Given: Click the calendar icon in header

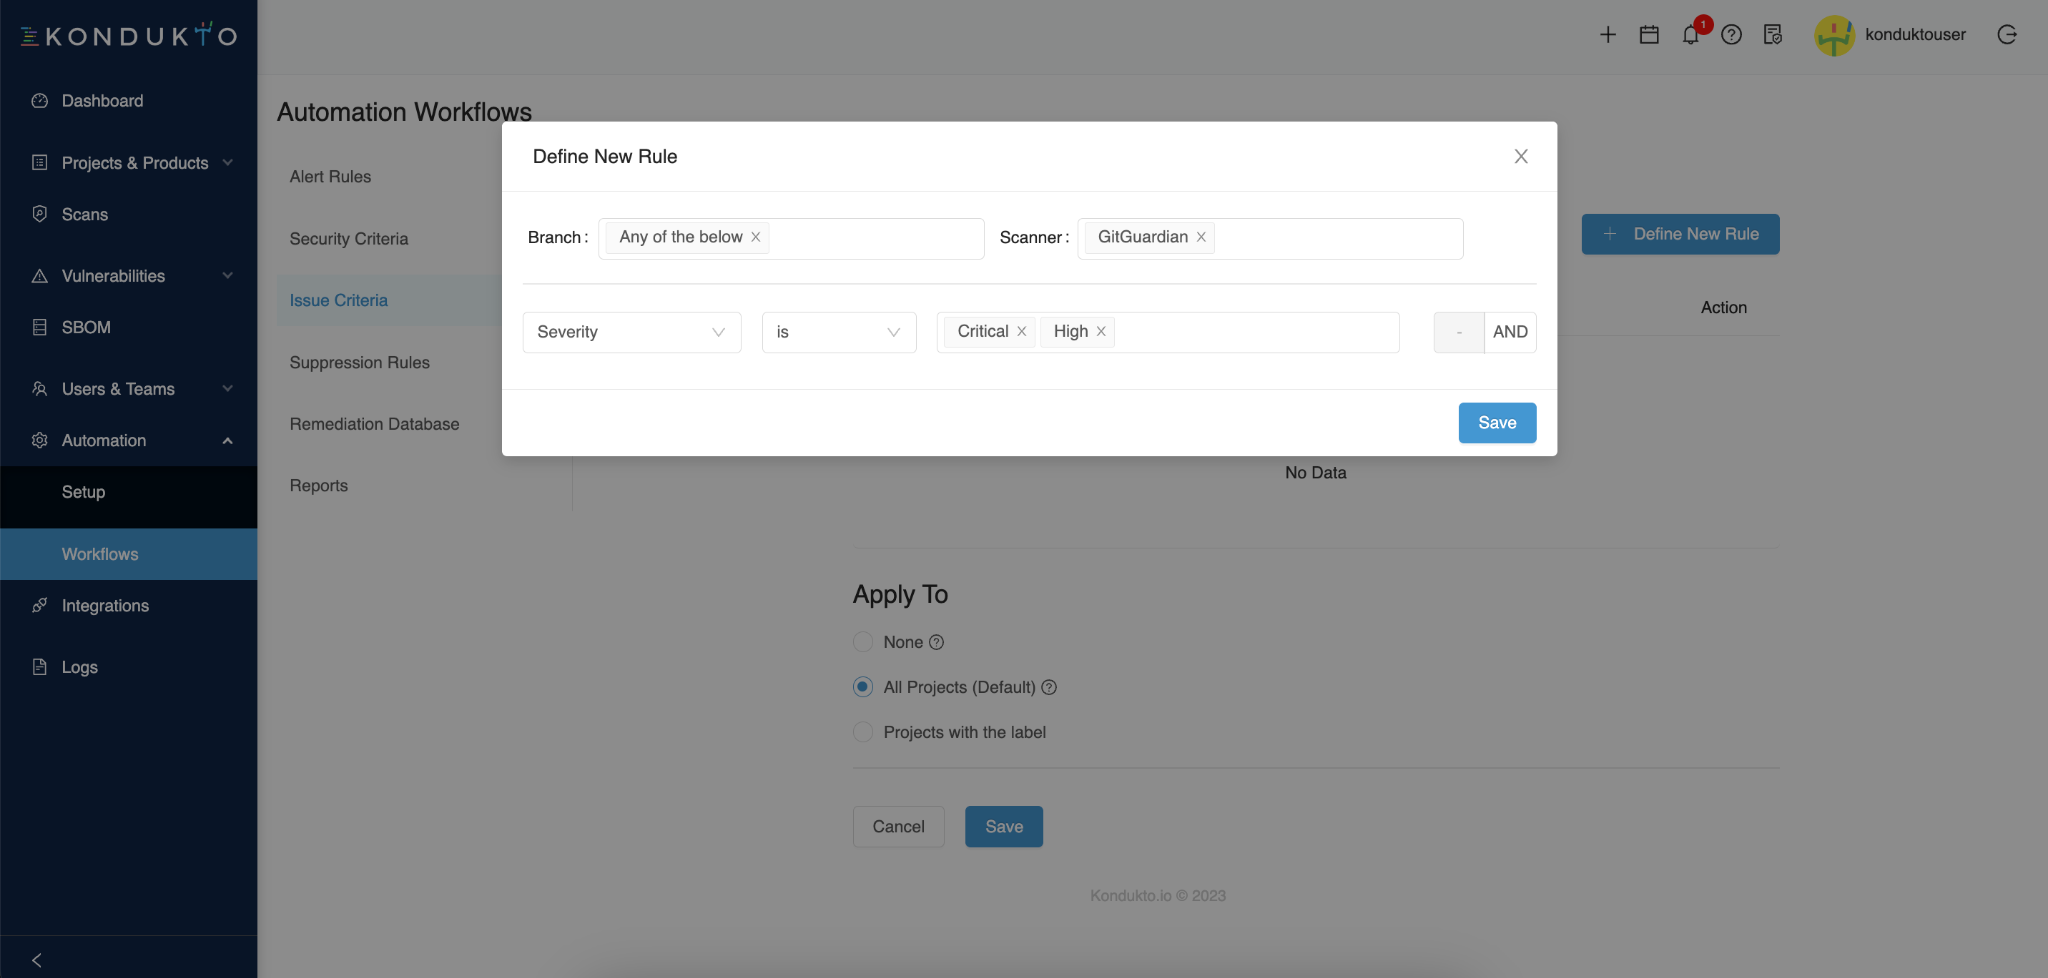Looking at the screenshot, I should 1648,34.
